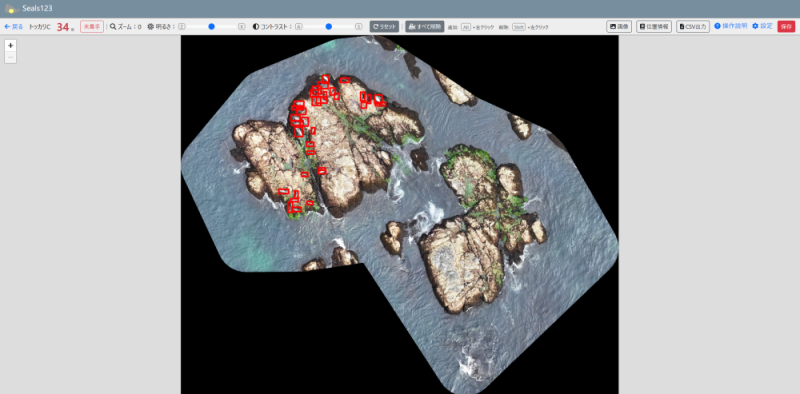
Task: Export with the CSV出力 button
Action: coord(693,27)
